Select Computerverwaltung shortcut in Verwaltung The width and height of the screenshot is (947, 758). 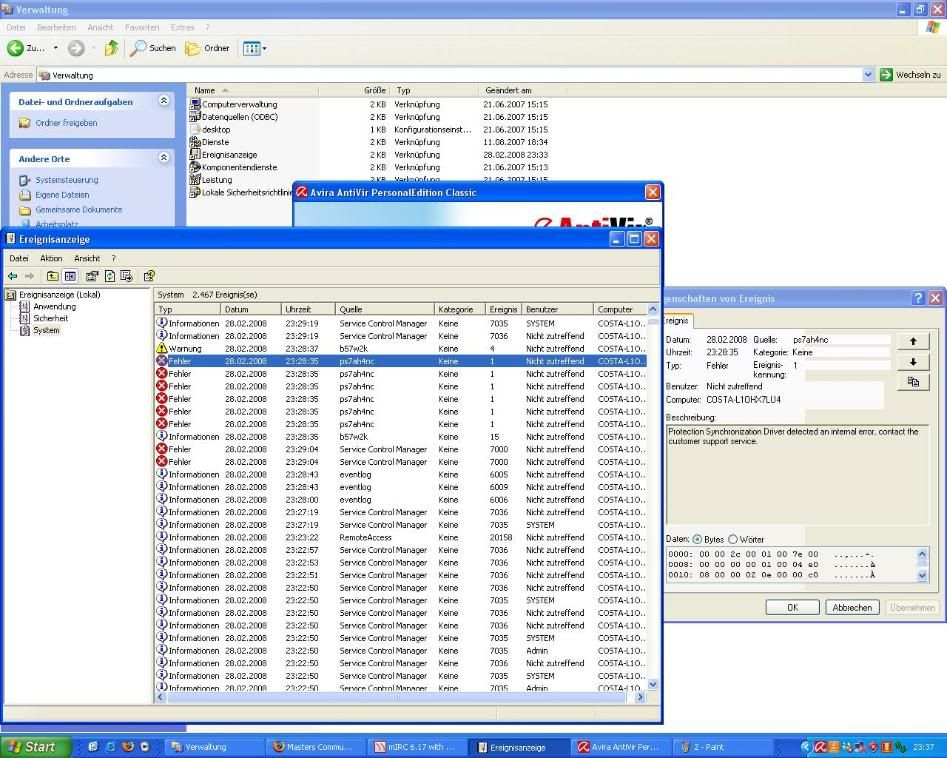tap(233, 104)
